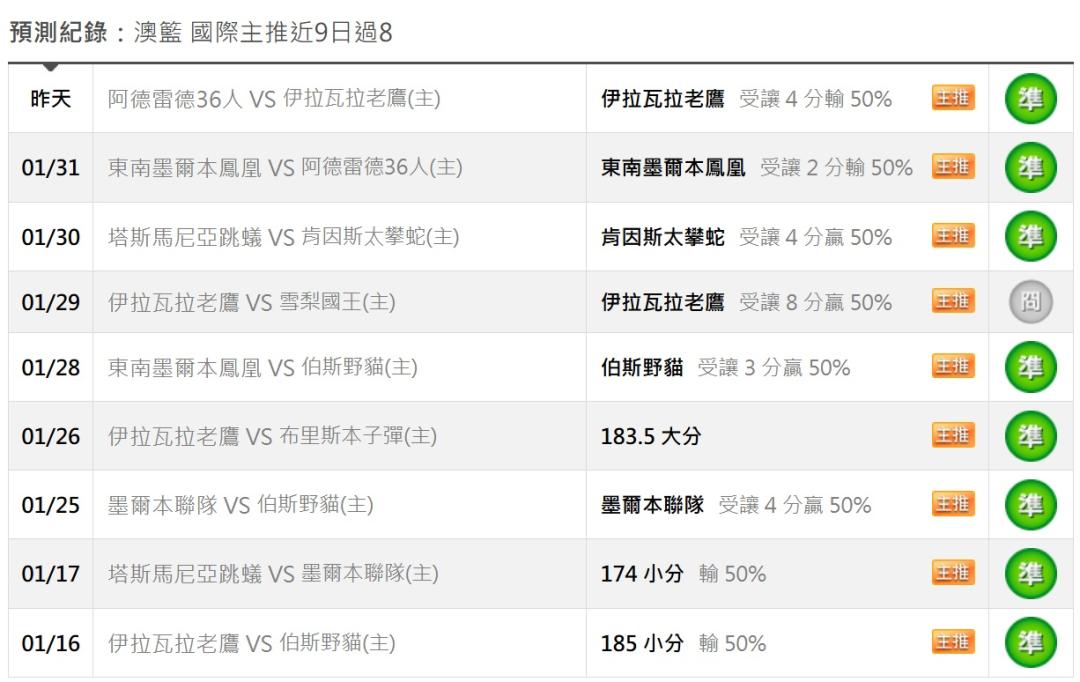Screen dimensions: 1080x682
Task: Open the 阿德雷德36人 VS 伊拉瓦拉老鷹 match
Action: [x=274, y=99]
